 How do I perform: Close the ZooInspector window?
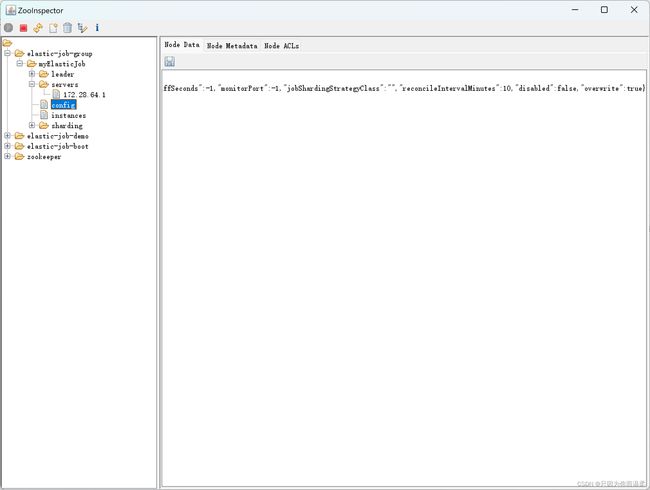click(634, 10)
